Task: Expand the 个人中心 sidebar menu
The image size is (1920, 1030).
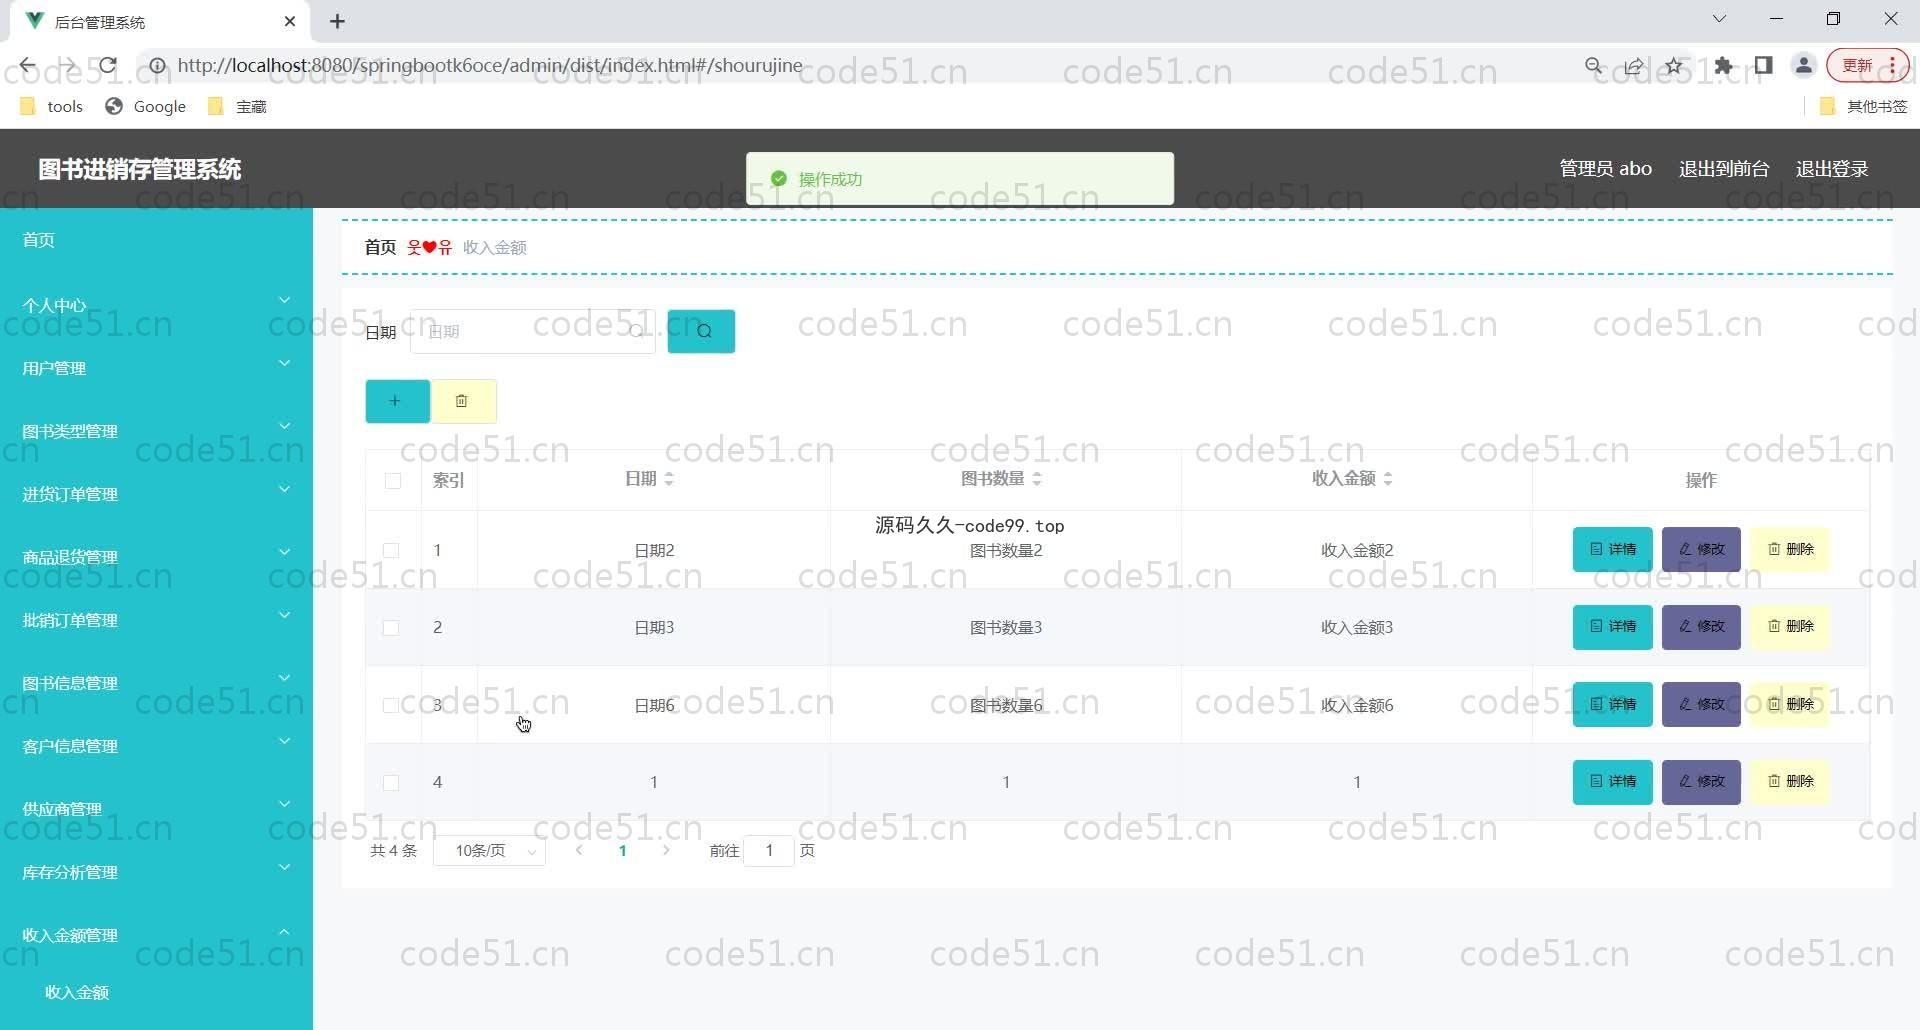Action: pos(156,303)
